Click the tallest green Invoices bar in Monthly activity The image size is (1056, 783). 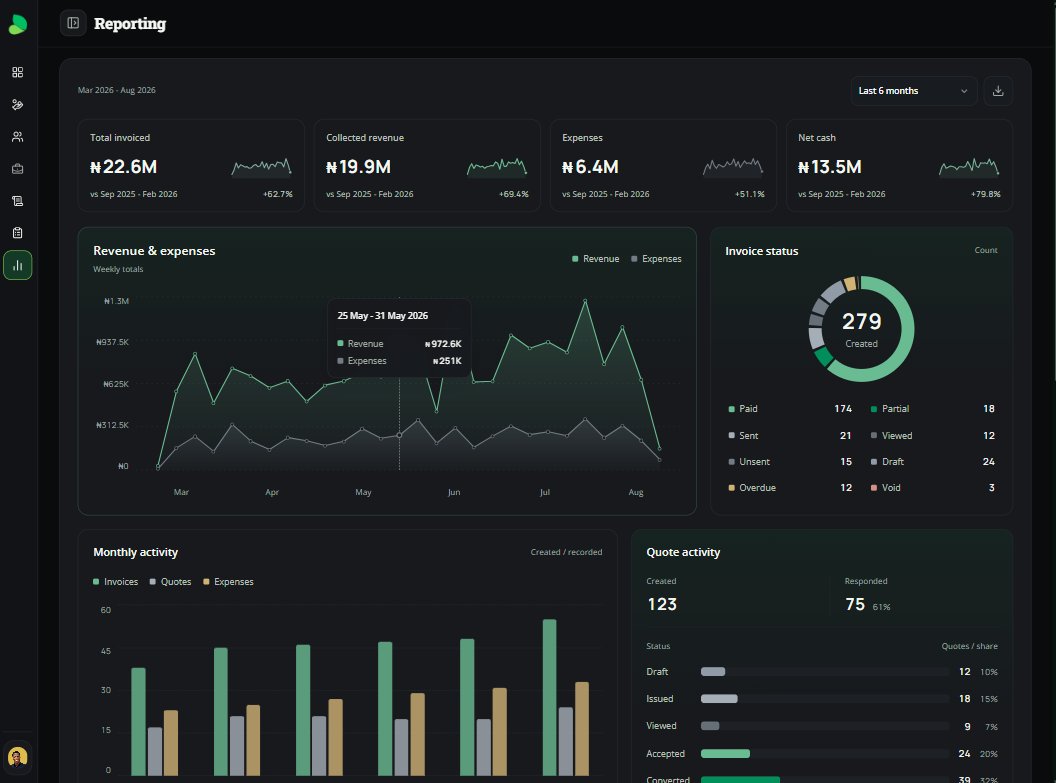[x=550, y=697]
